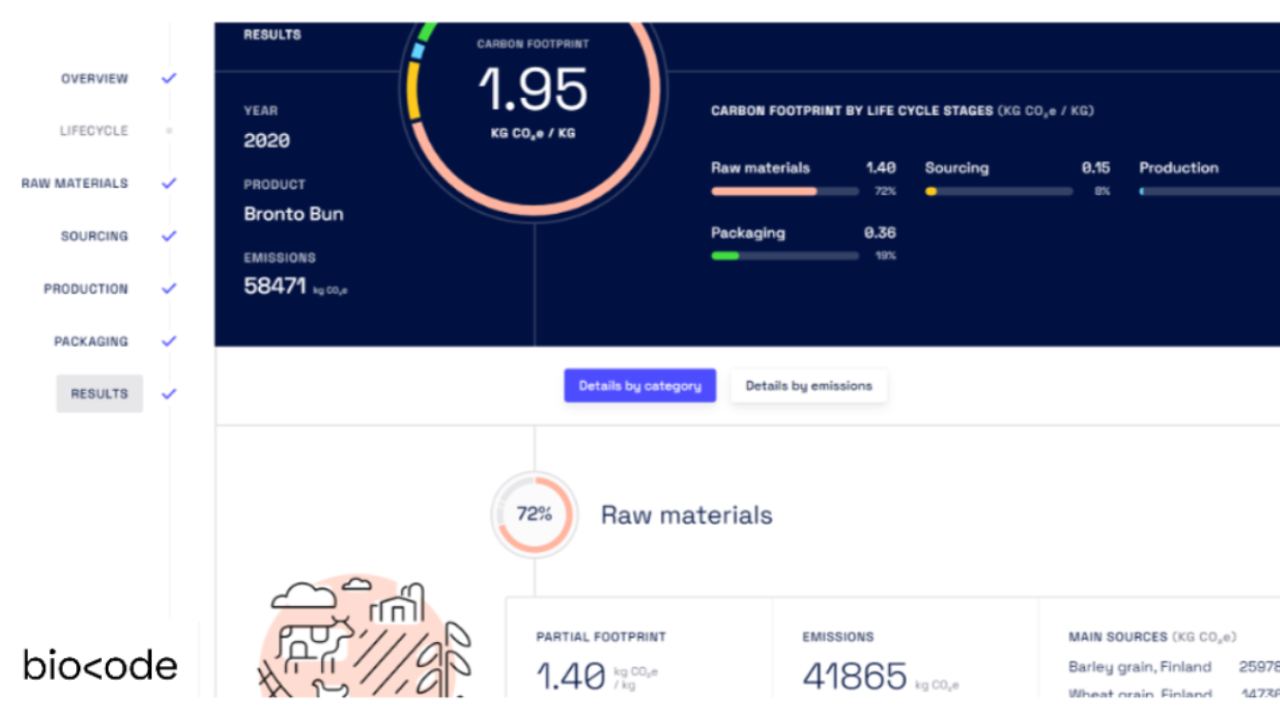Click the Production life cycle label
The image size is (1280, 720).
(1179, 168)
